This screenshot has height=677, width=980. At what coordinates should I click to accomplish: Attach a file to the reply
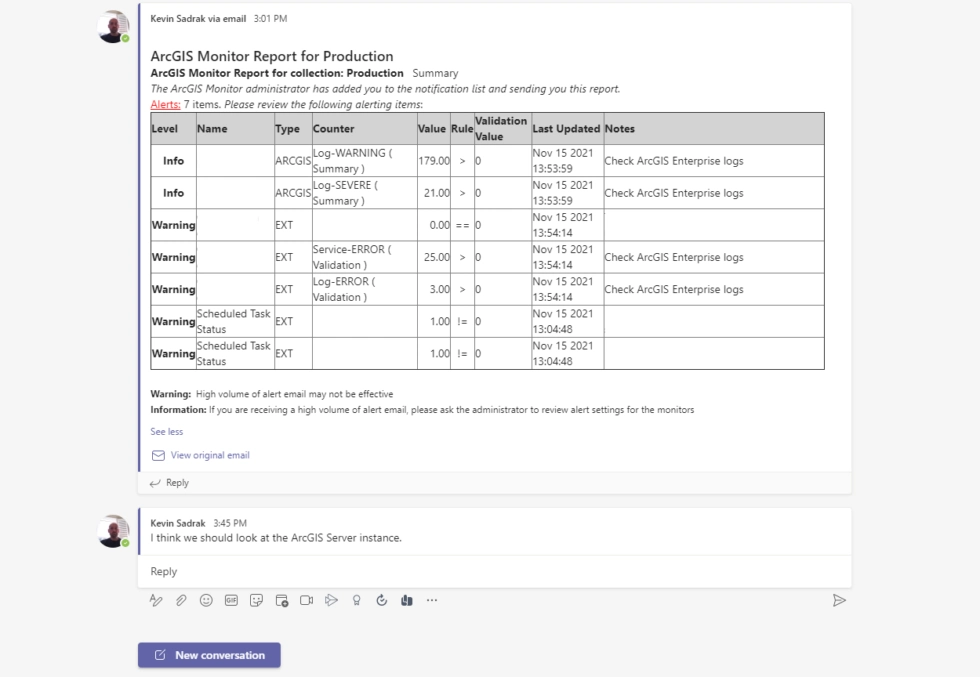(180, 599)
